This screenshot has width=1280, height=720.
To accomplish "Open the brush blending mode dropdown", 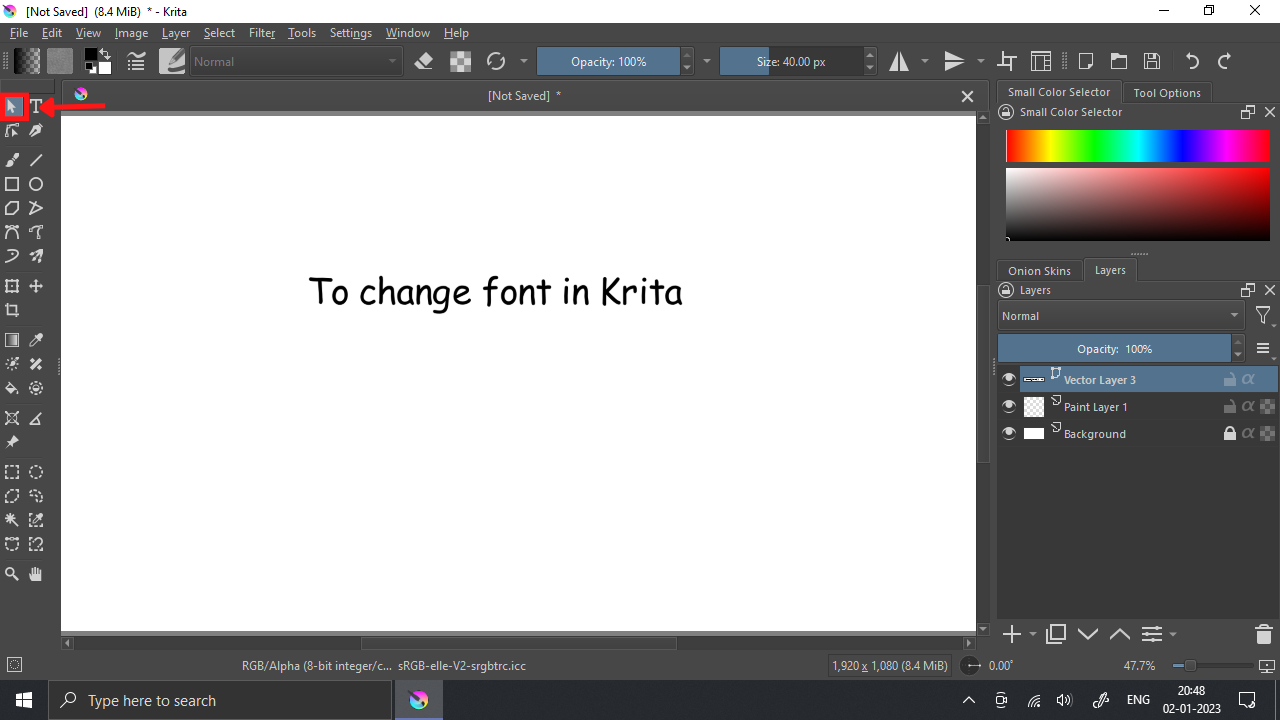I will tap(296, 61).
